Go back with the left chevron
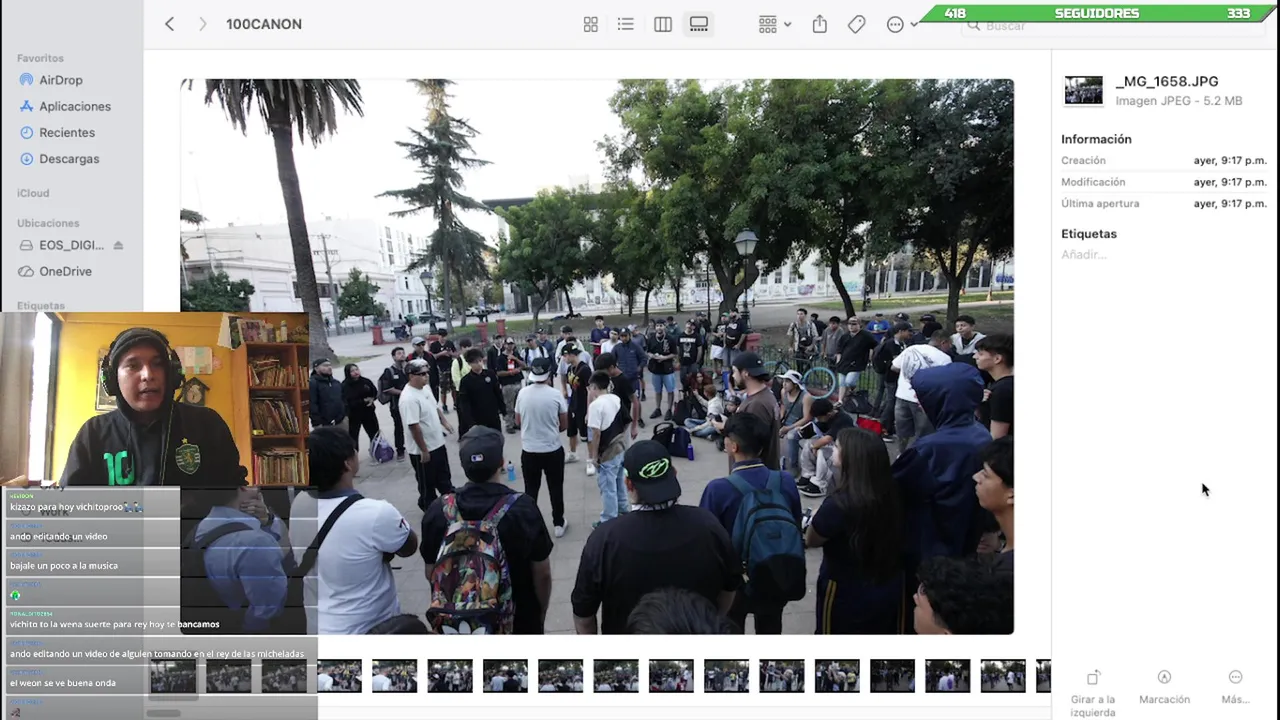1280x720 pixels. tap(169, 24)
